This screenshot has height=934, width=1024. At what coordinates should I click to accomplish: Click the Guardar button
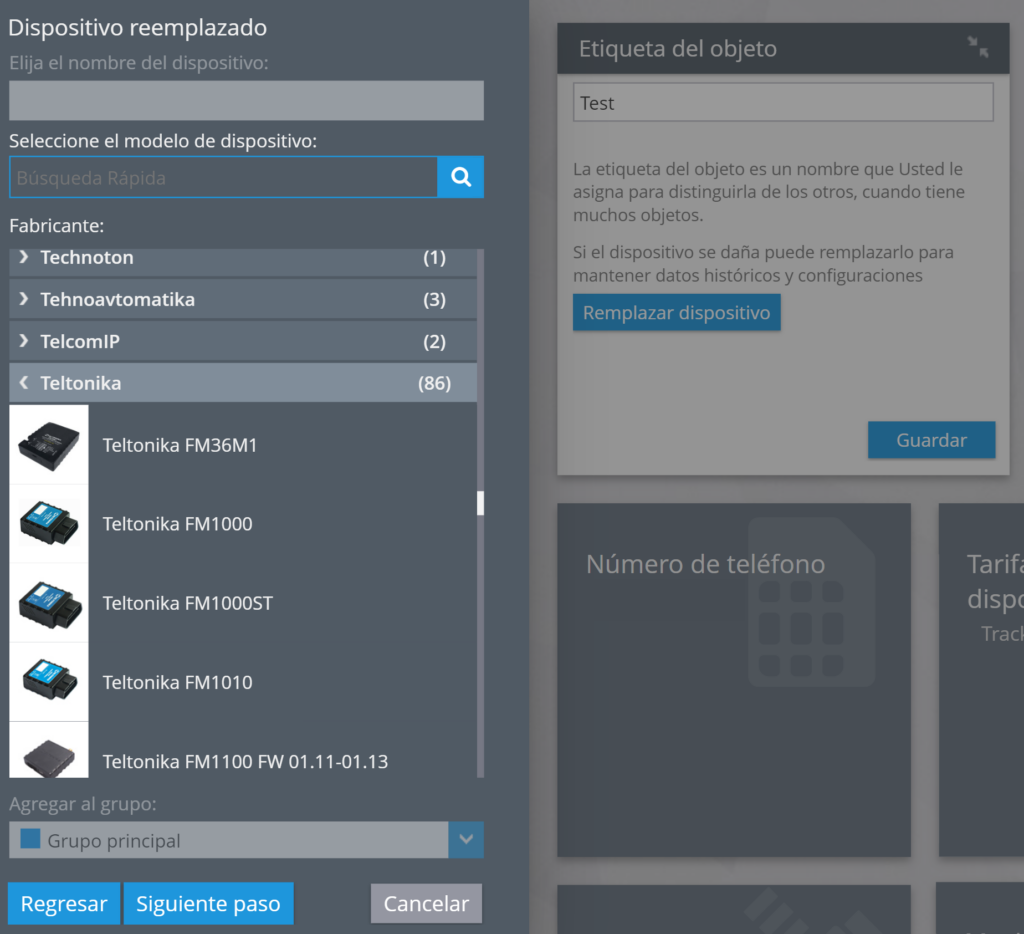[x=931, y=440]
